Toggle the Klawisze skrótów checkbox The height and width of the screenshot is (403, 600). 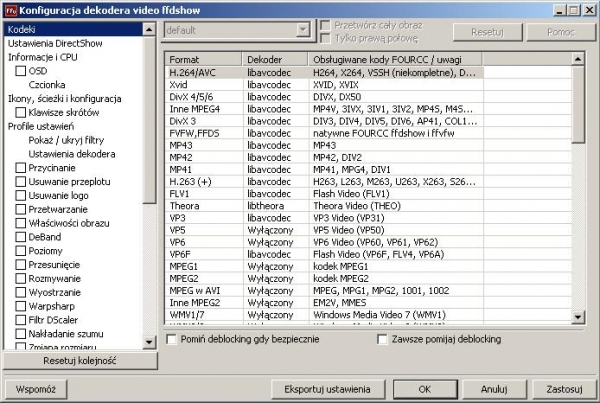click(21, 113)
